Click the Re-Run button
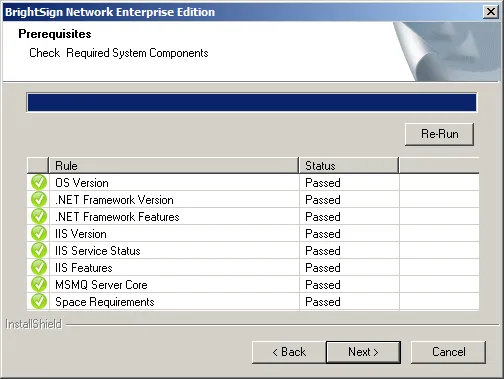 tap(439, 134)
